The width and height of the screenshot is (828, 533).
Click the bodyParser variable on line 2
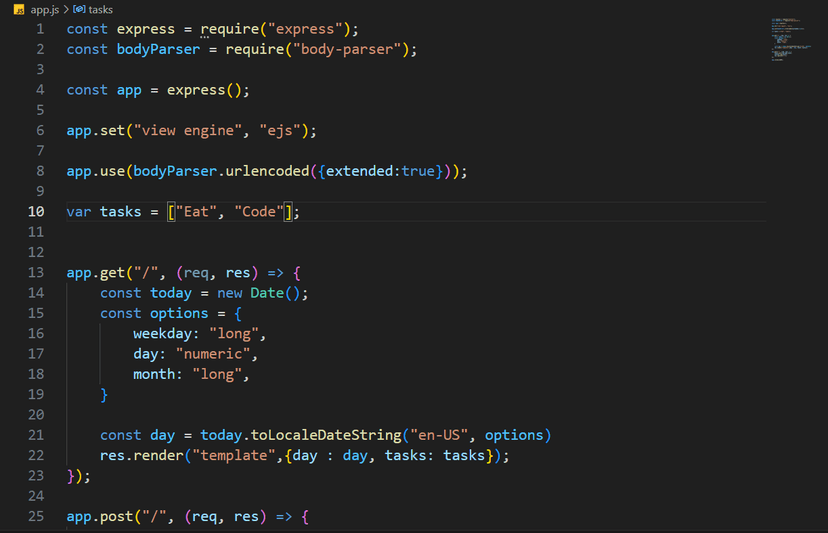click(x=158, y=50)
